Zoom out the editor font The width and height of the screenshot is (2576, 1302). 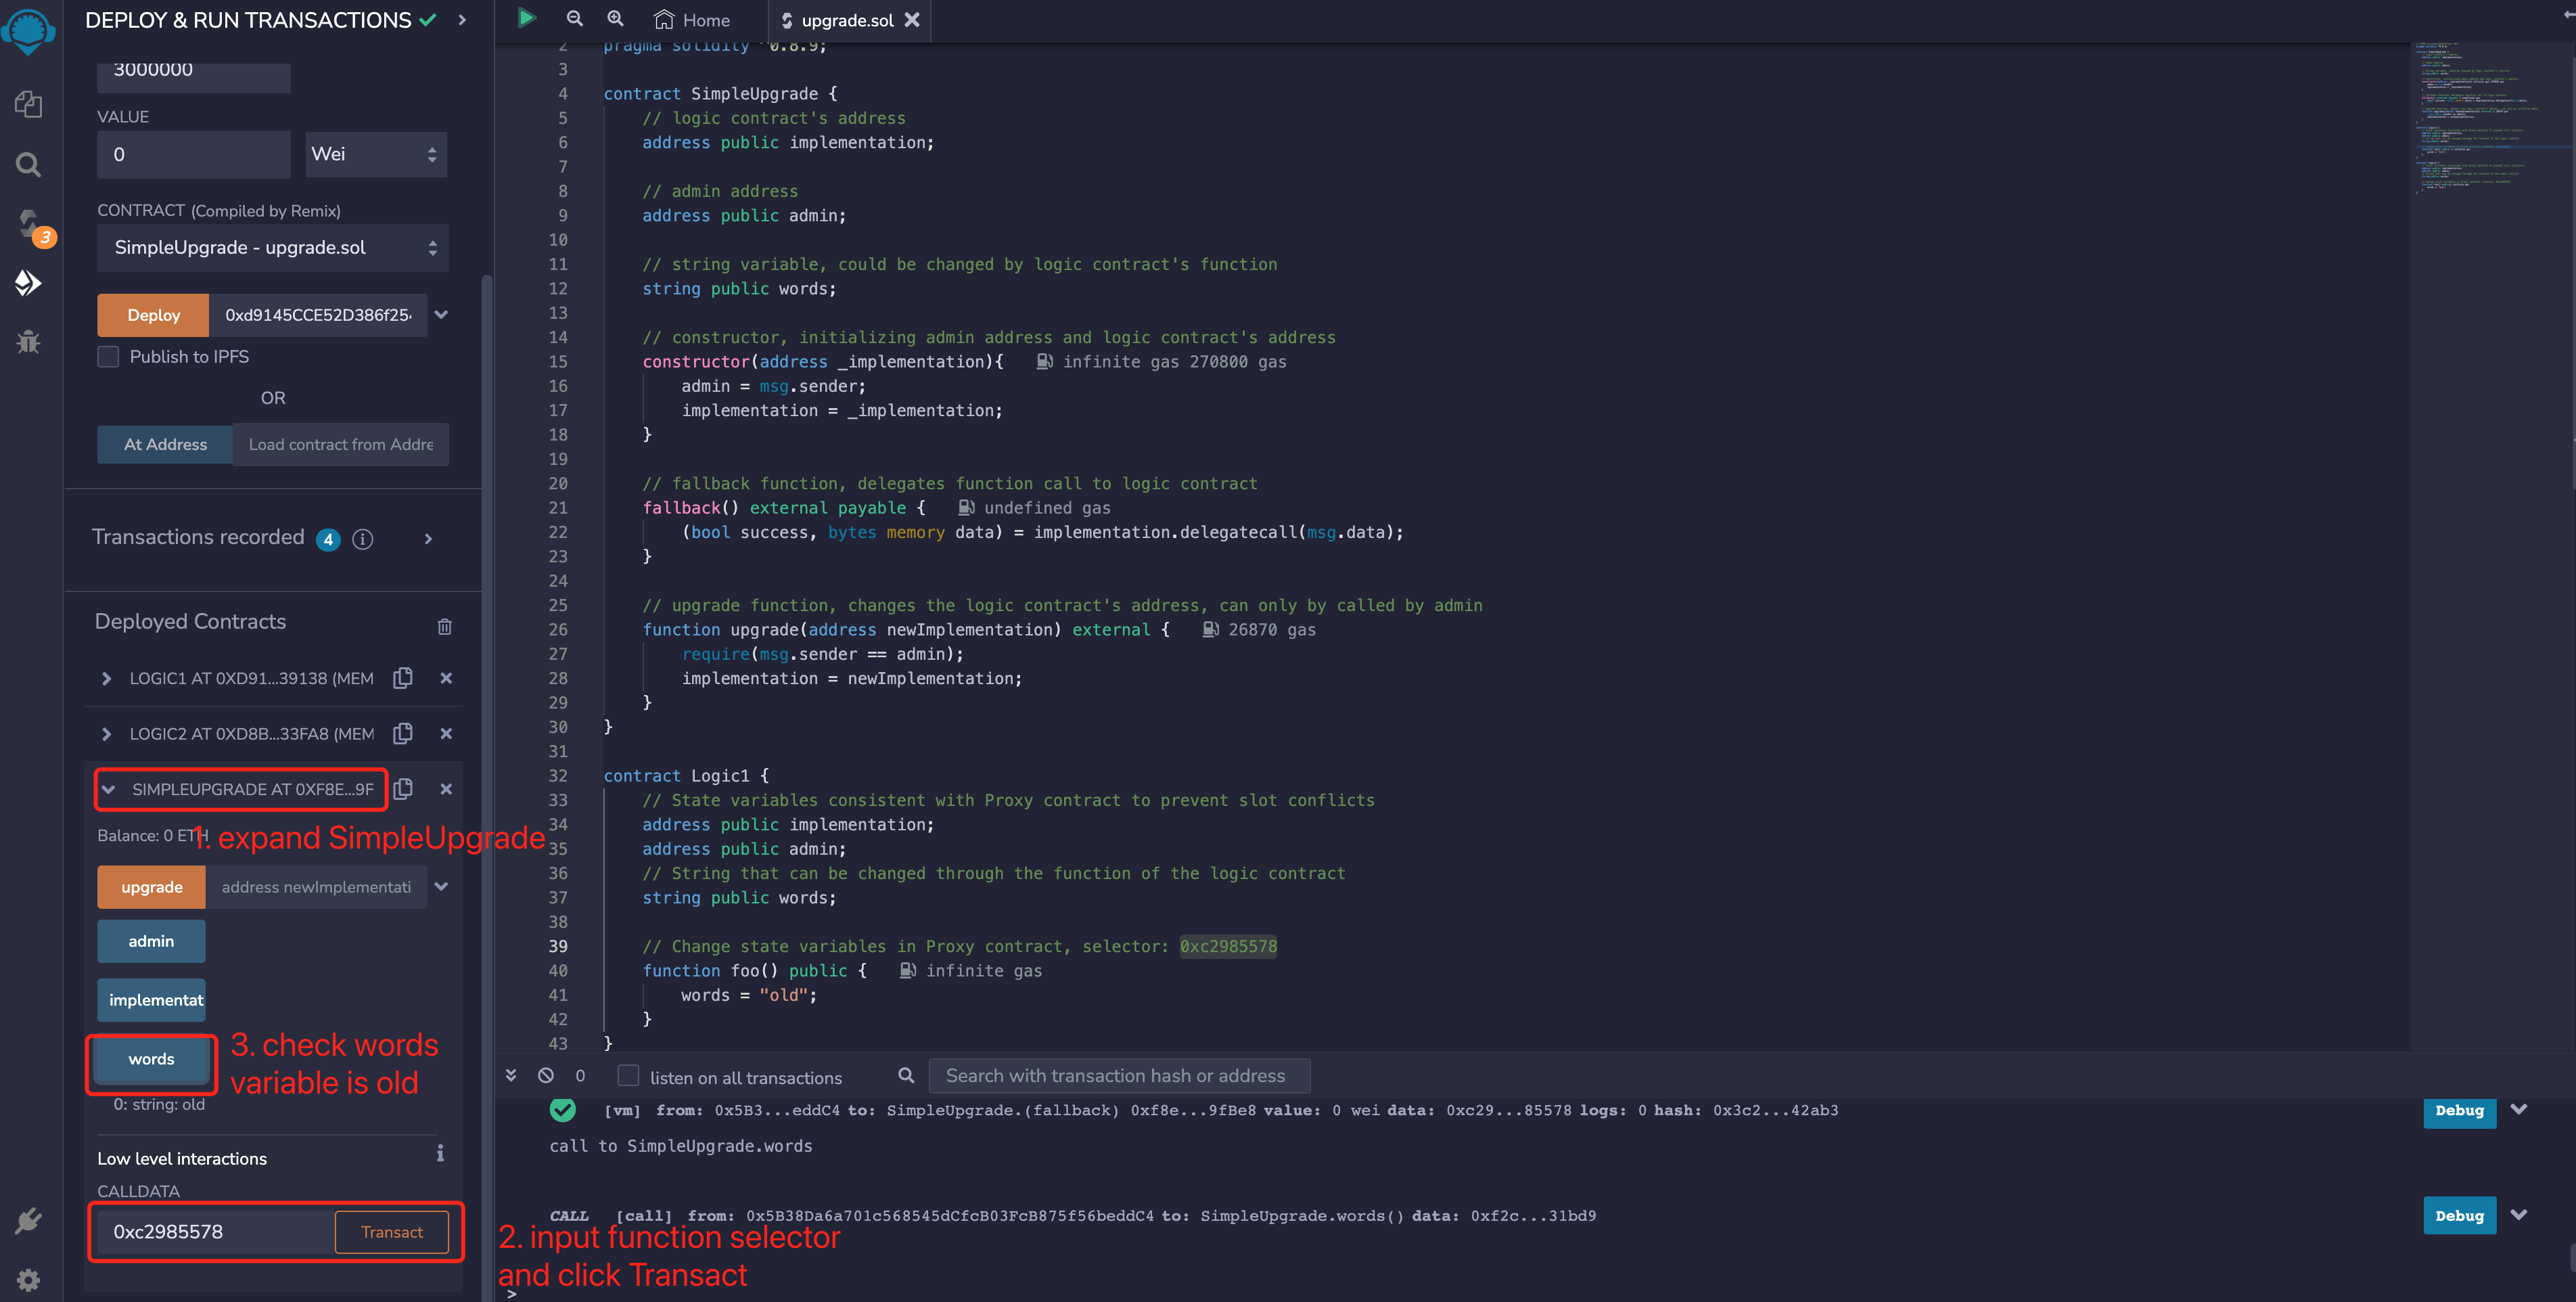click(574, 19)
